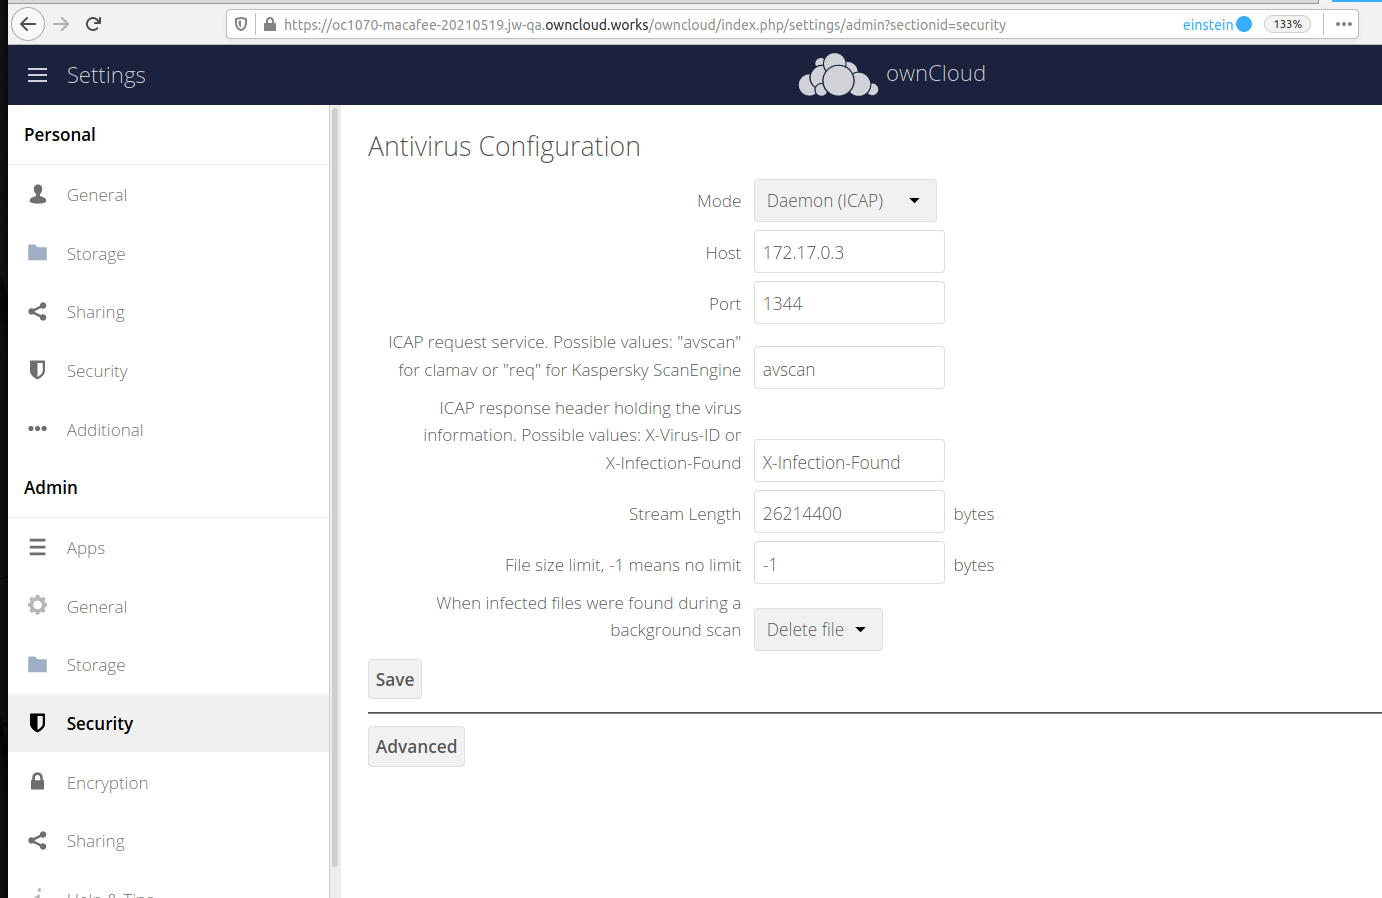This screenshot has height=898, width=1382.
Task: Click the lock icon next to Encryption
Action: click(37, 782)
